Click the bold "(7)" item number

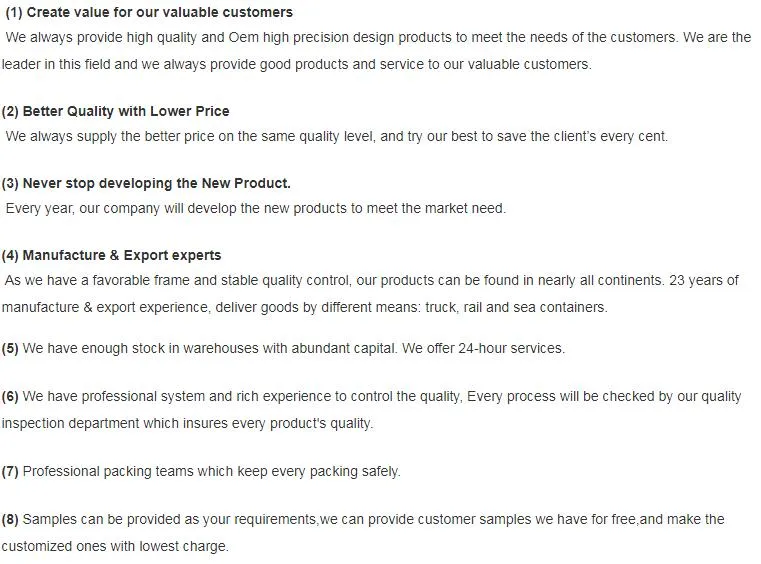tap(10, 471)
